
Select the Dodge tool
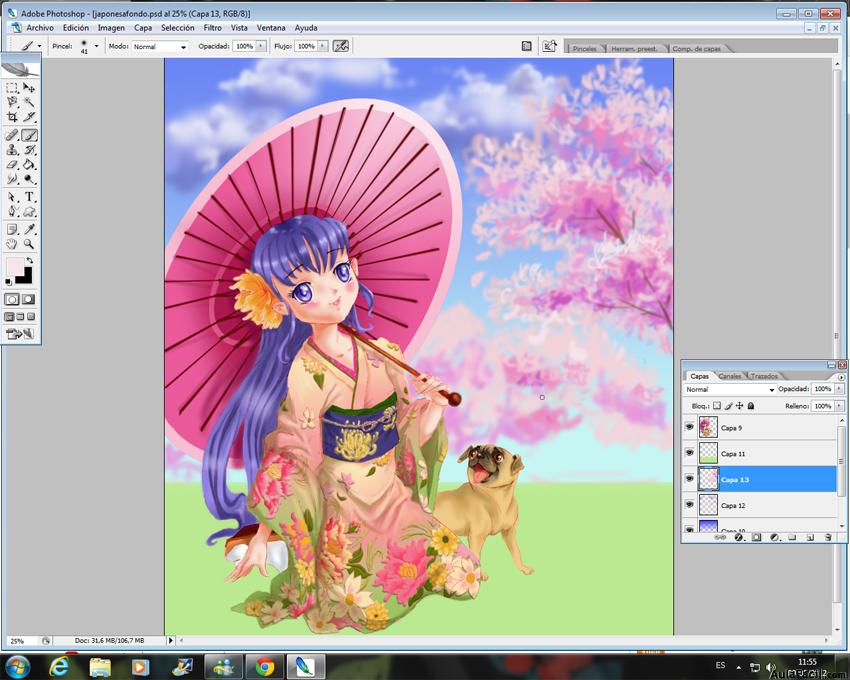coord(29,179)
